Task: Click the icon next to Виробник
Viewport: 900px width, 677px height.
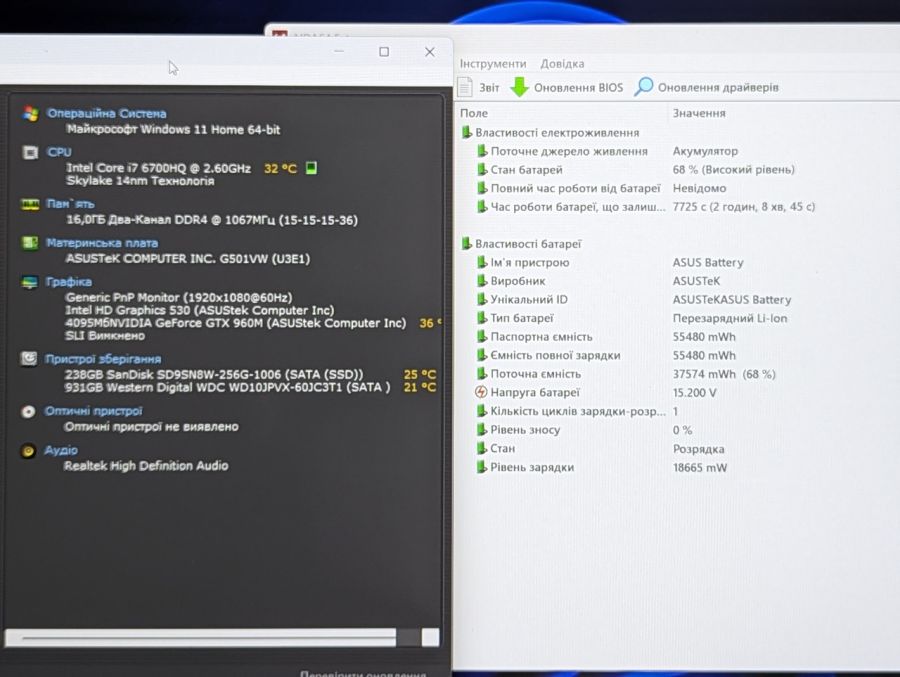Action: click(x=482, y=281)
